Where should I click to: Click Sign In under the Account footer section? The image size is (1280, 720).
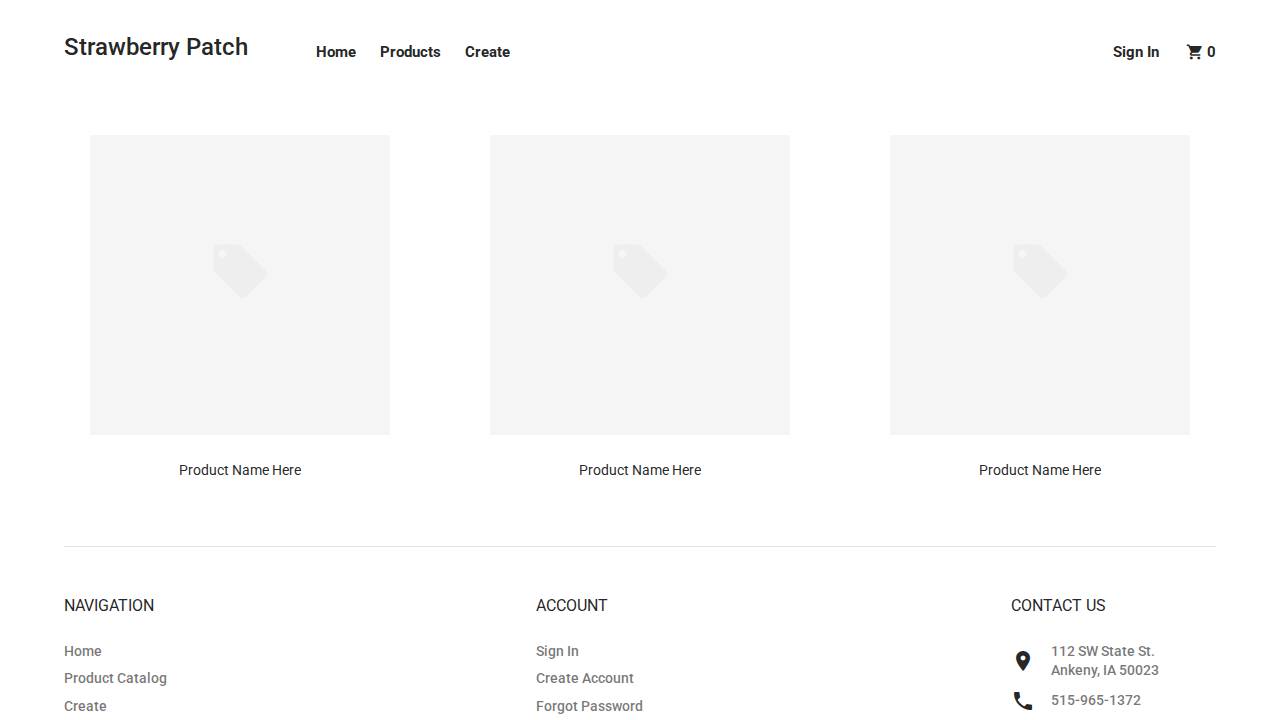coord(557,650)
